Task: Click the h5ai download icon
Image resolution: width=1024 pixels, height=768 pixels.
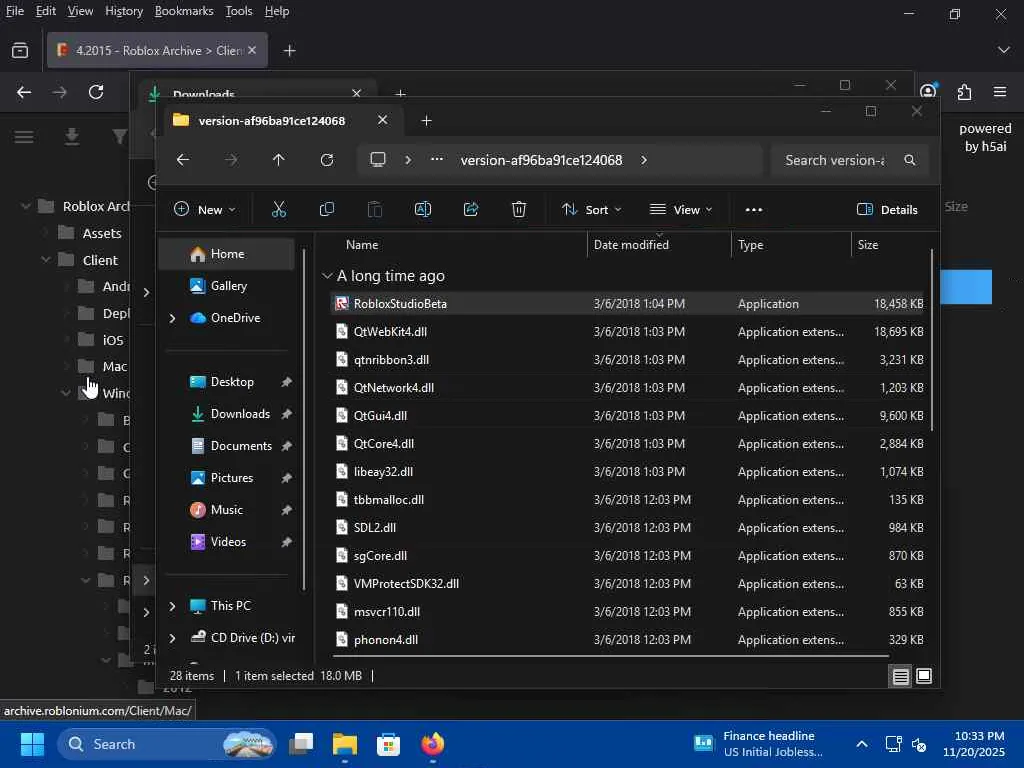Action: [x=72, y=136]
